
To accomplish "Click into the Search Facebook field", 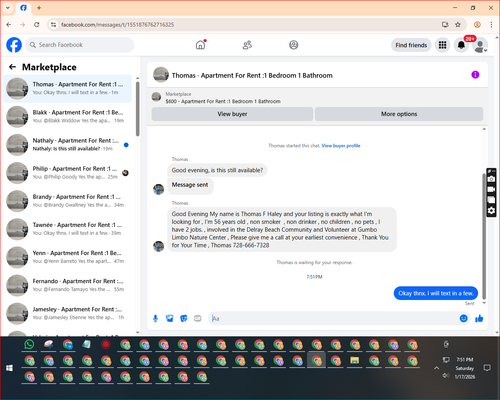I will (80, 45).
